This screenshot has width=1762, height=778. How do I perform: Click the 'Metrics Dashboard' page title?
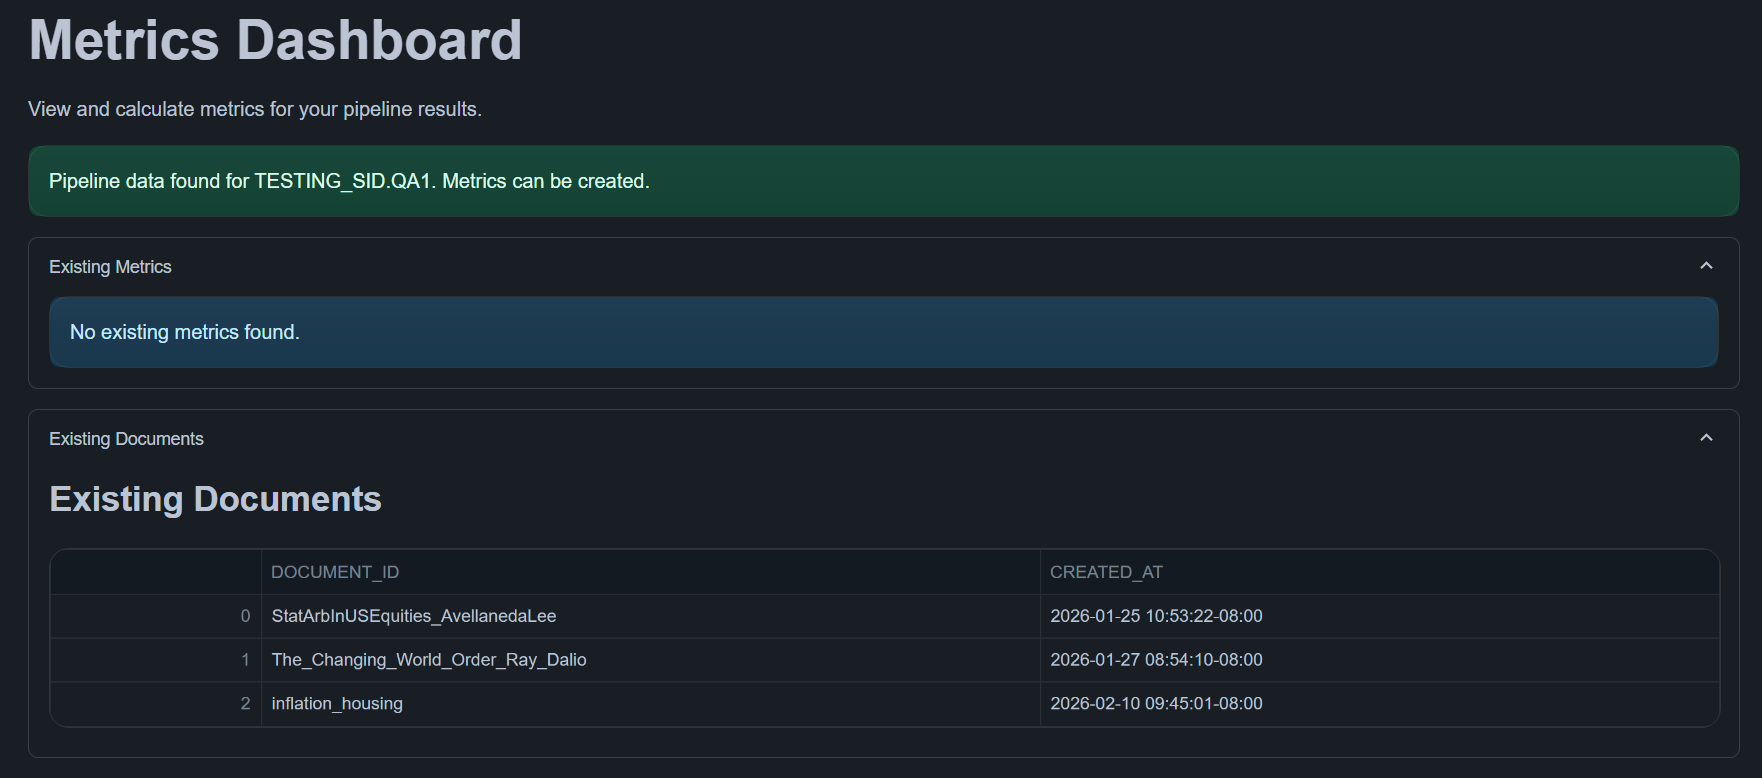point(275,41)
